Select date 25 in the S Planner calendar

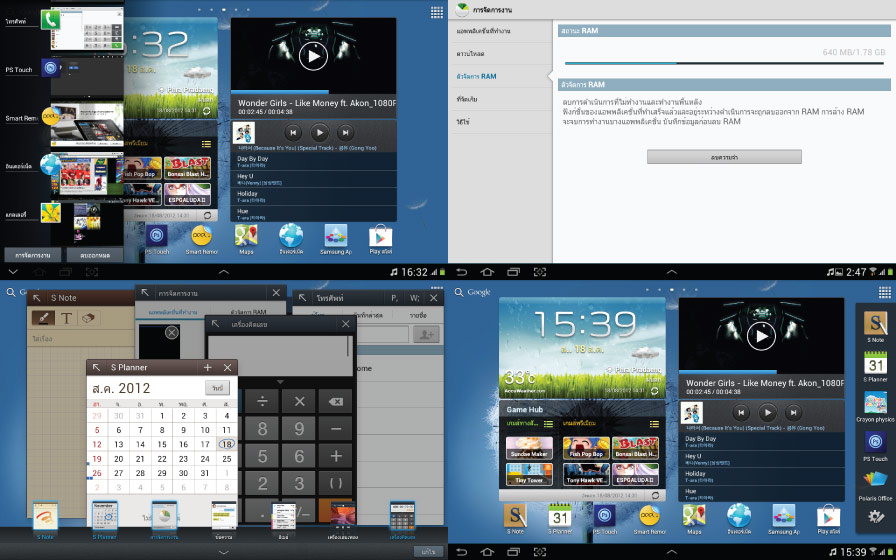pos(226,458)
